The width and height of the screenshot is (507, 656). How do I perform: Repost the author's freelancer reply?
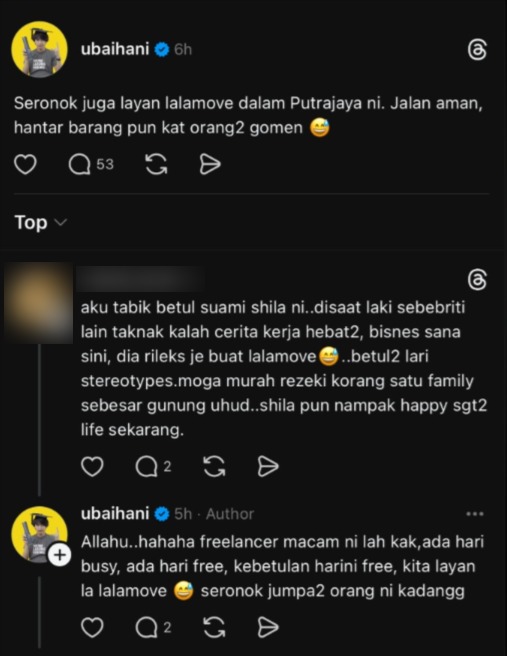[214, 628]
